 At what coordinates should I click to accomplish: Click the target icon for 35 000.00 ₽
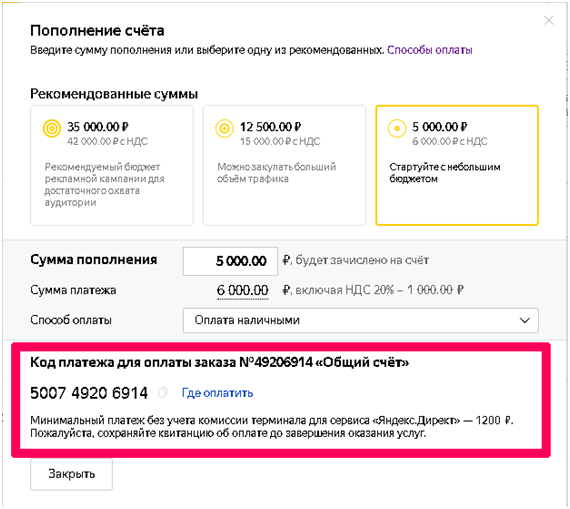coord(52,128)
